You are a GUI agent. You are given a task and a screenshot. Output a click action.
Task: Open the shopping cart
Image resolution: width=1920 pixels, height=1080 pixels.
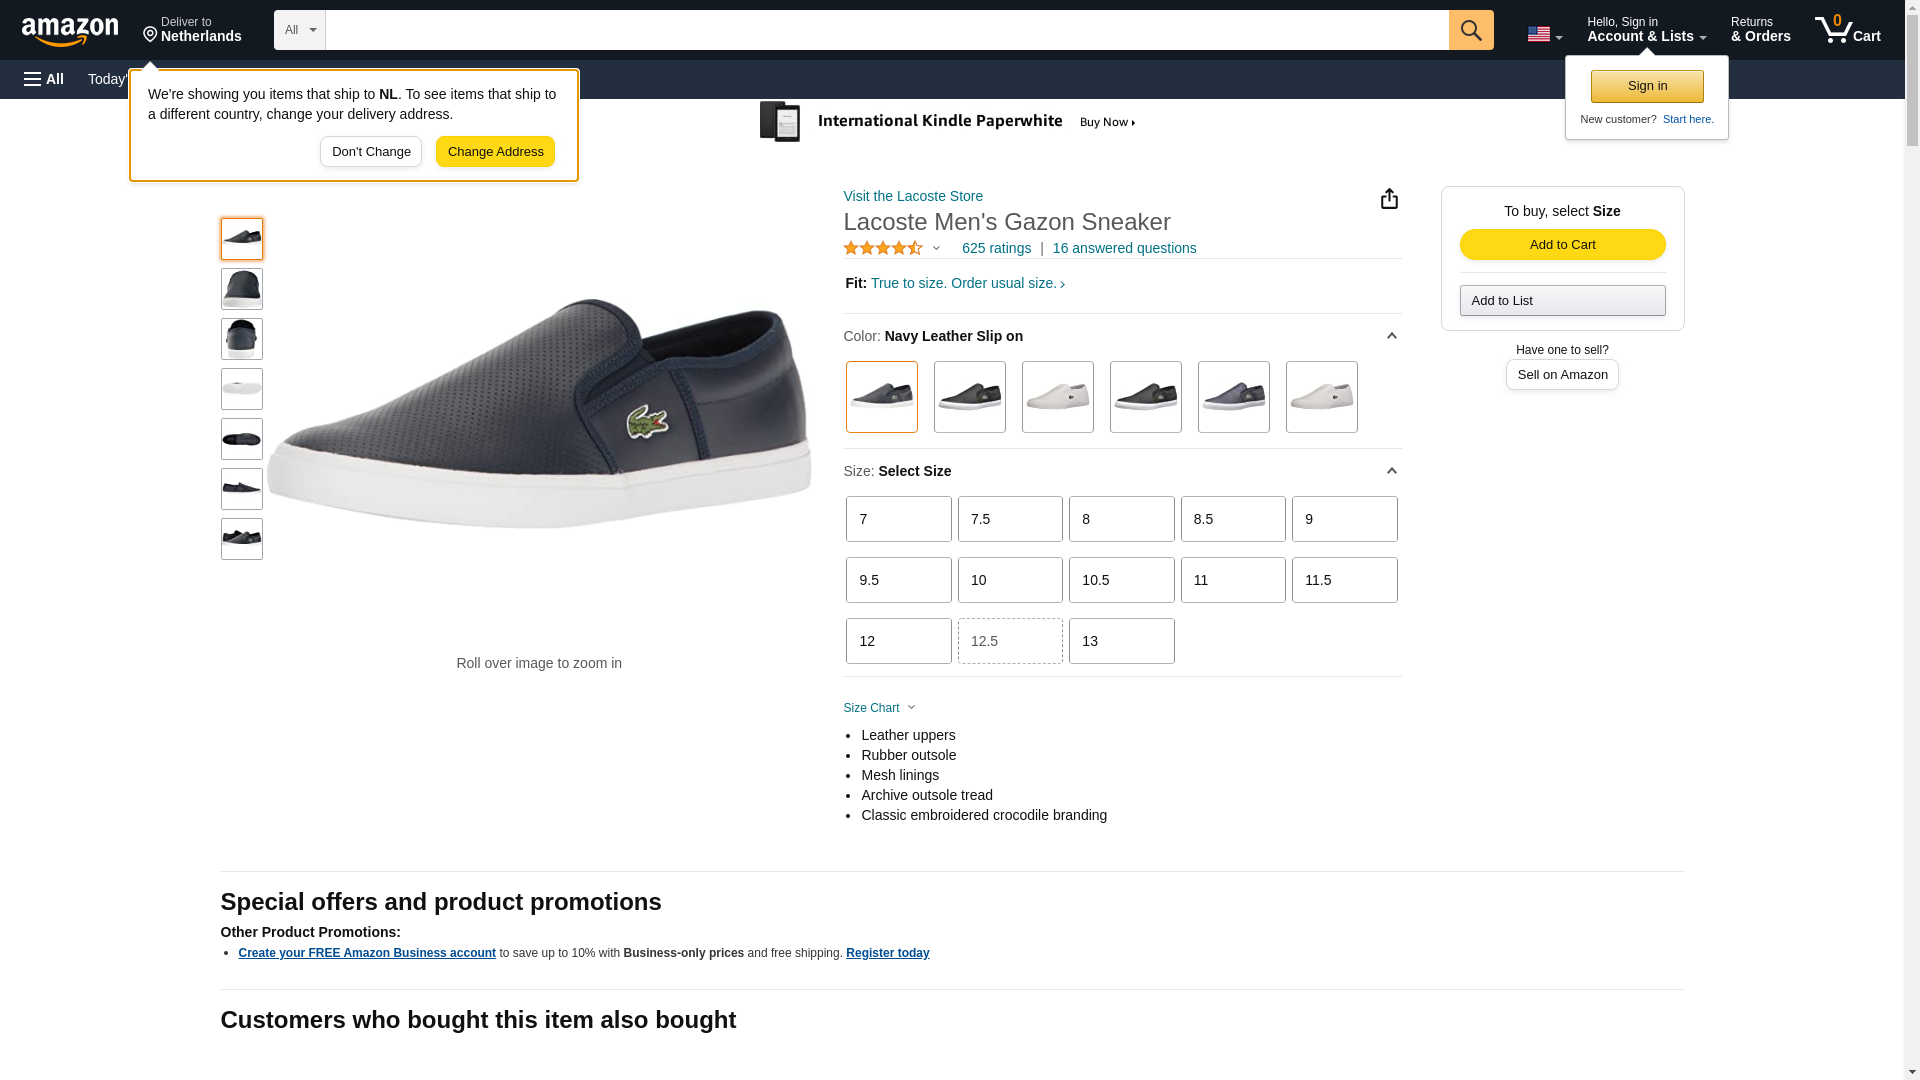point(1848,30)
